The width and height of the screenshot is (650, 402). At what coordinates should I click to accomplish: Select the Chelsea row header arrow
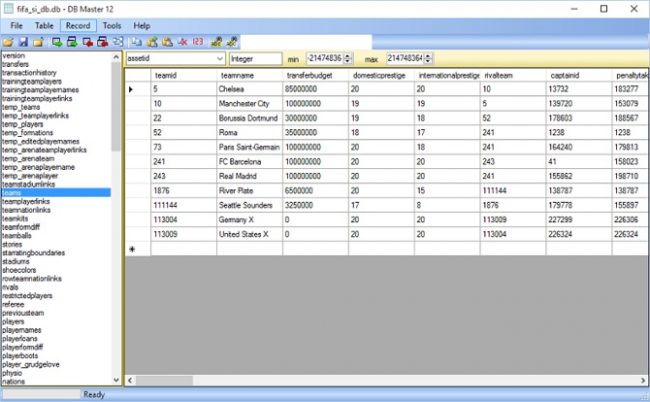tap(138, 89)
